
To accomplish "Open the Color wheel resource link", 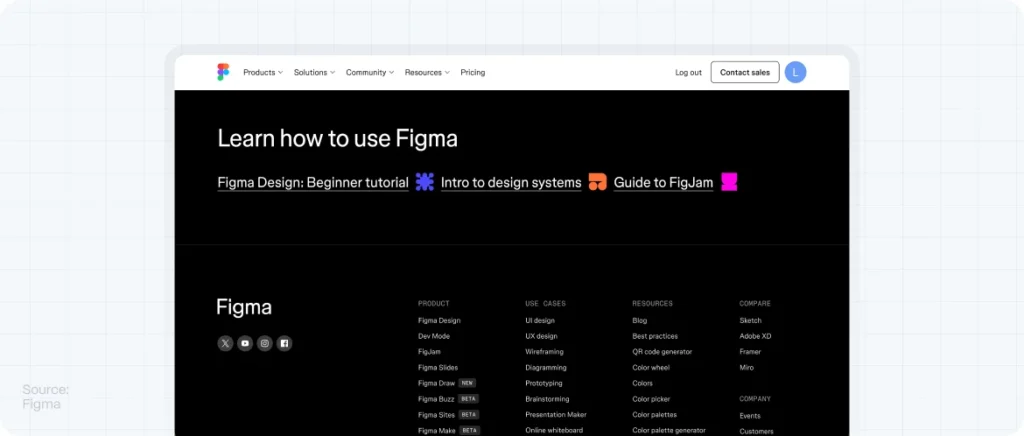I will [651, 367].
